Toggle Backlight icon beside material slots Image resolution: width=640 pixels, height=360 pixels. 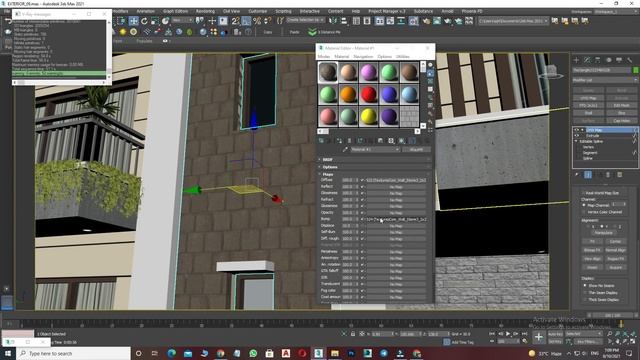430,73
